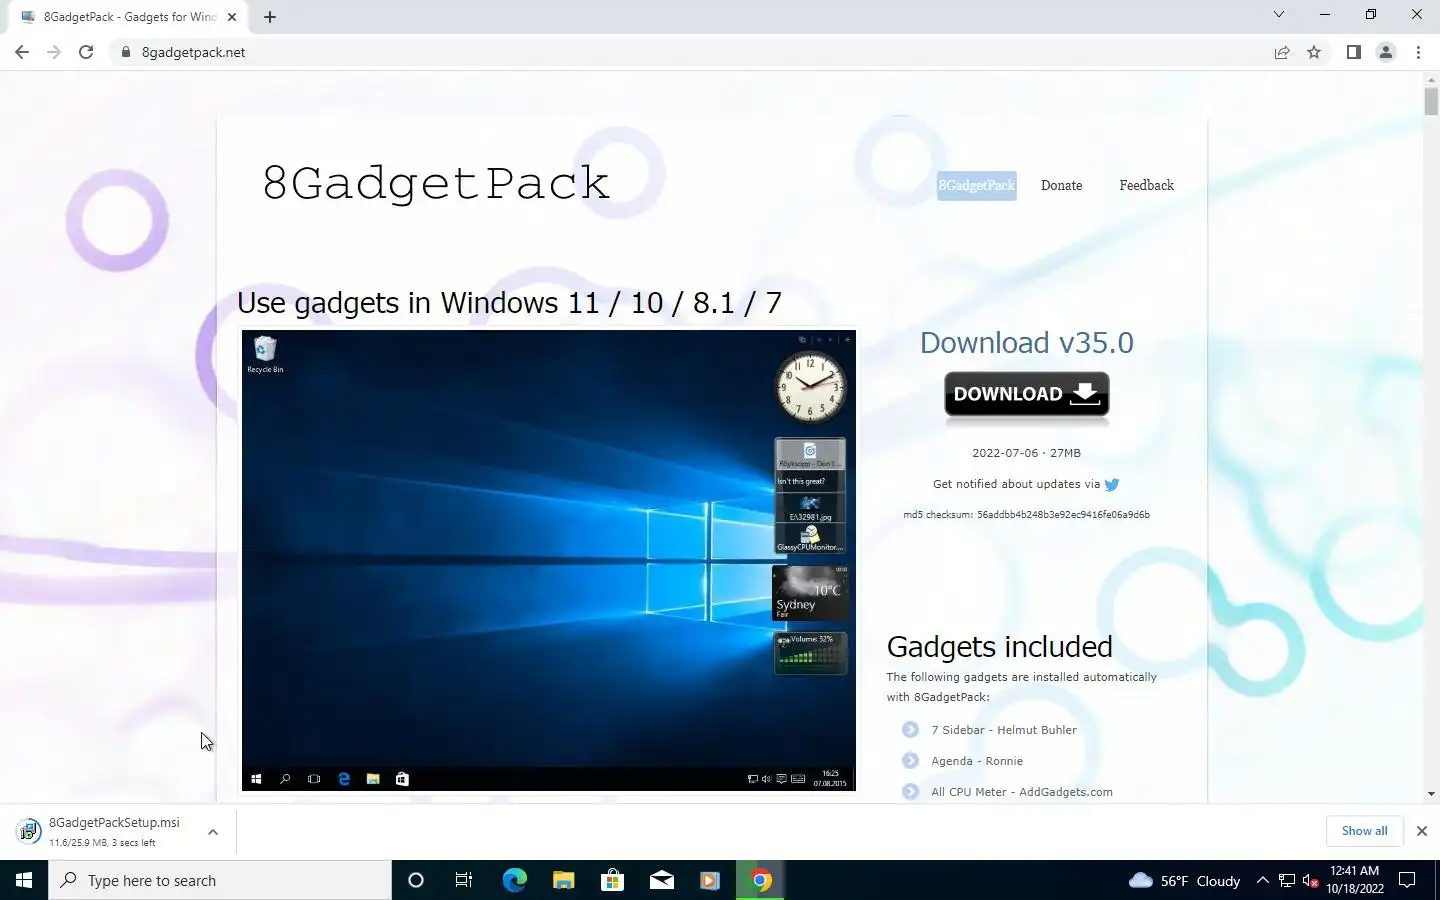The height and width of the screenshot is (900, 1440).
Task: Click Agenda - Ronnie list entry
Action: coord(977,761)
